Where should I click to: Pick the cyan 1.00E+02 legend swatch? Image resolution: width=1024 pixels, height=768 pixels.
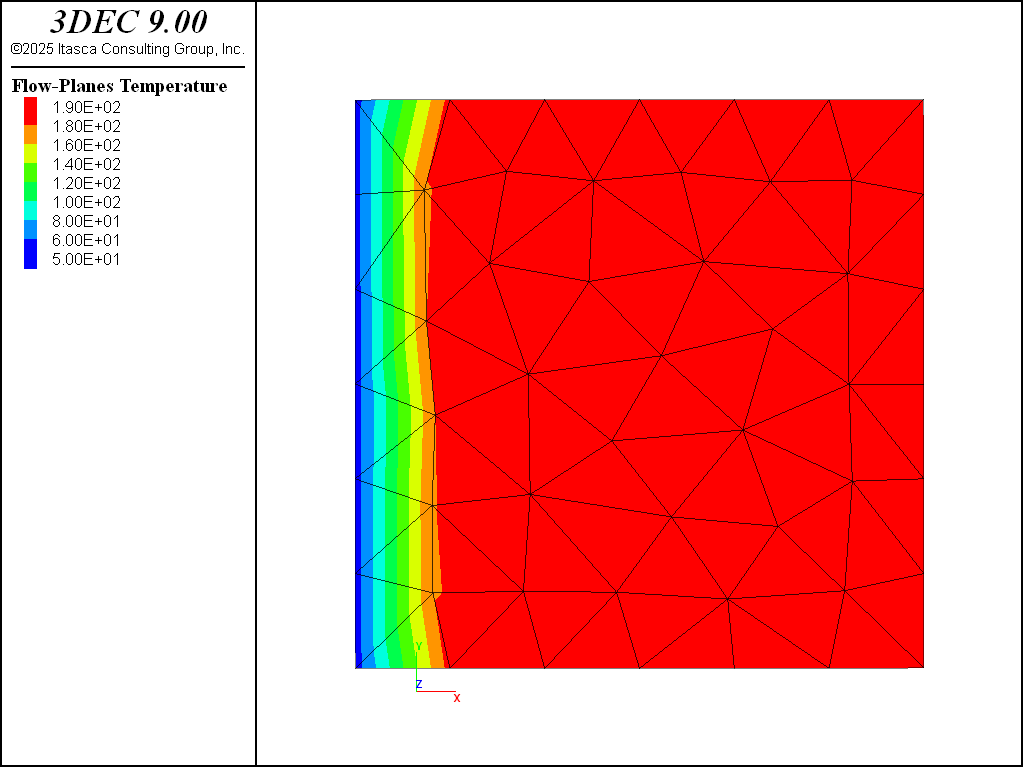(30, 210)
